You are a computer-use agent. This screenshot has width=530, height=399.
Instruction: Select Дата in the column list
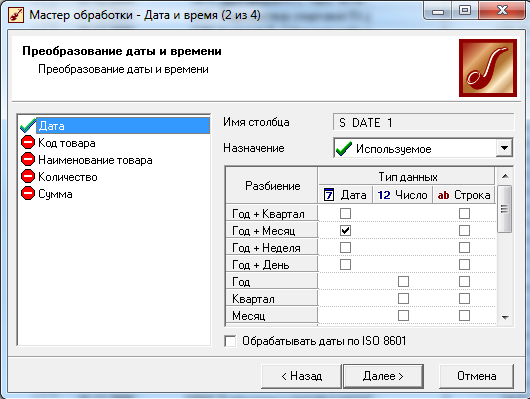coord(123,125)
